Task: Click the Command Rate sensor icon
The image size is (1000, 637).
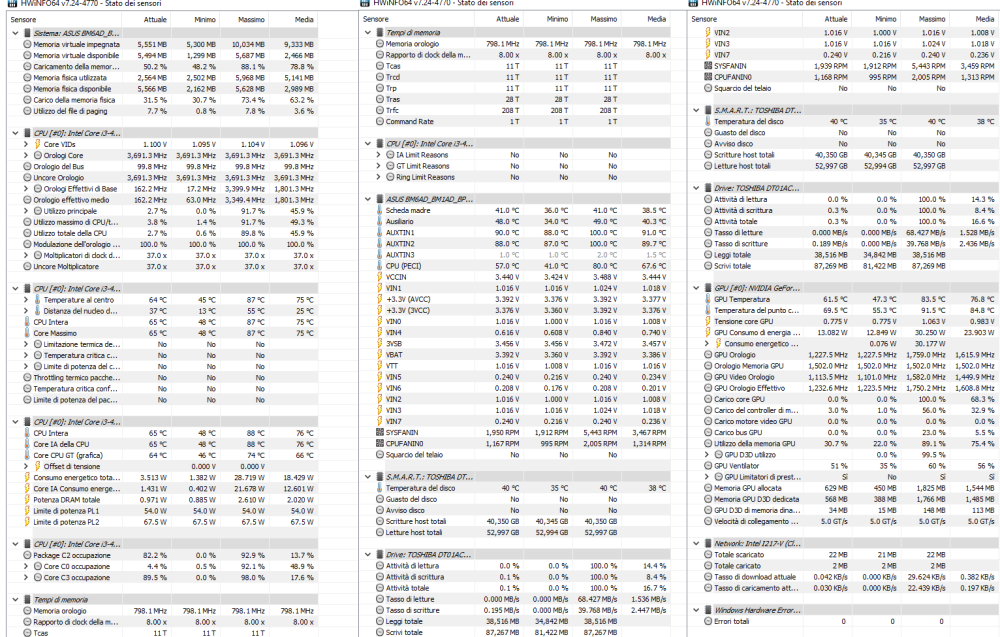Action: coord(380,121)
